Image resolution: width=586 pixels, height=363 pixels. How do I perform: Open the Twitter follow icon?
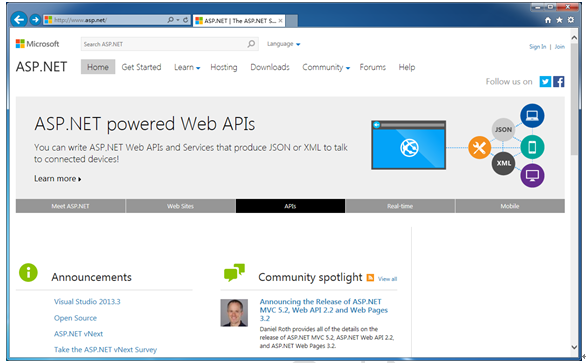point(545,81)
